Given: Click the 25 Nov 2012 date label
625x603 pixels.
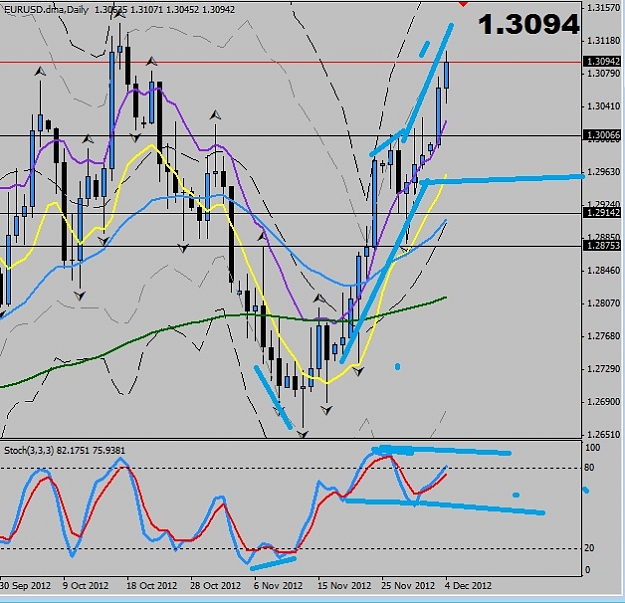Looking at the screenshot, I should coord(408,586).
